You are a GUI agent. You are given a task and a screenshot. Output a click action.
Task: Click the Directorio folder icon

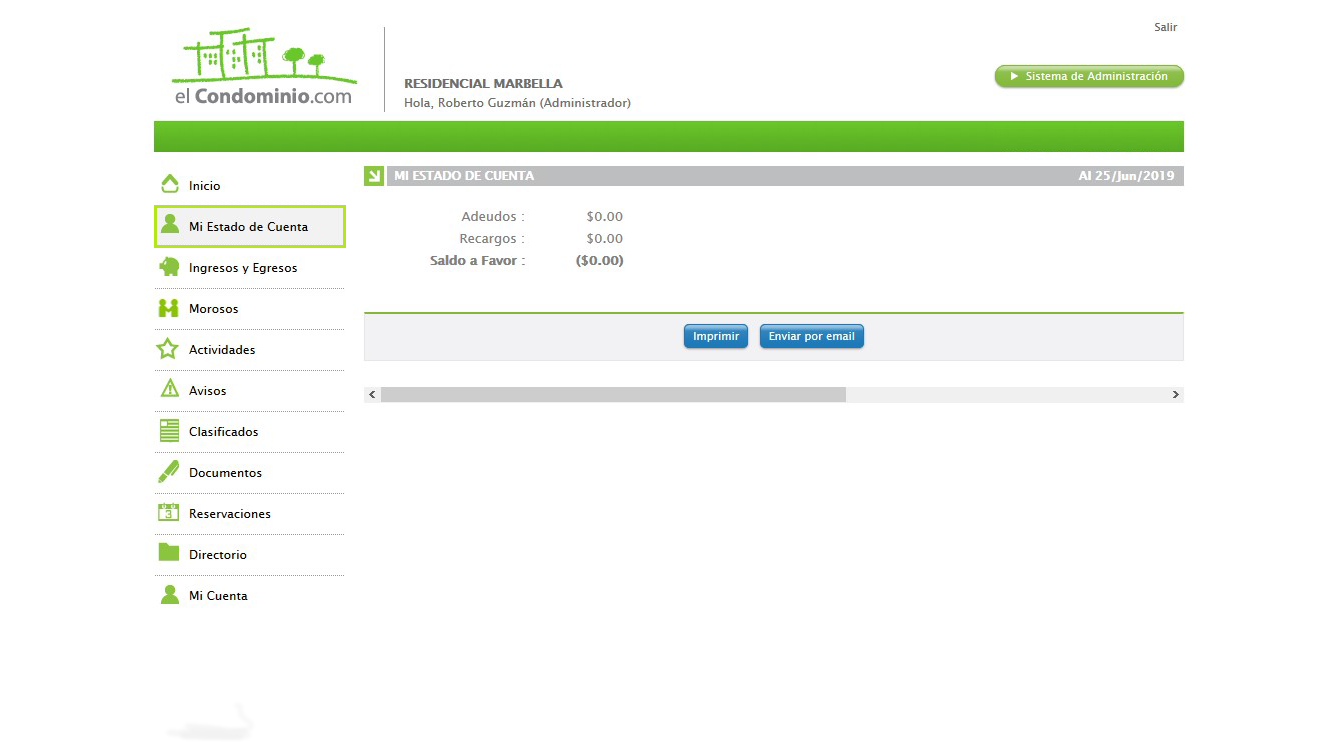tap(168, 552)
